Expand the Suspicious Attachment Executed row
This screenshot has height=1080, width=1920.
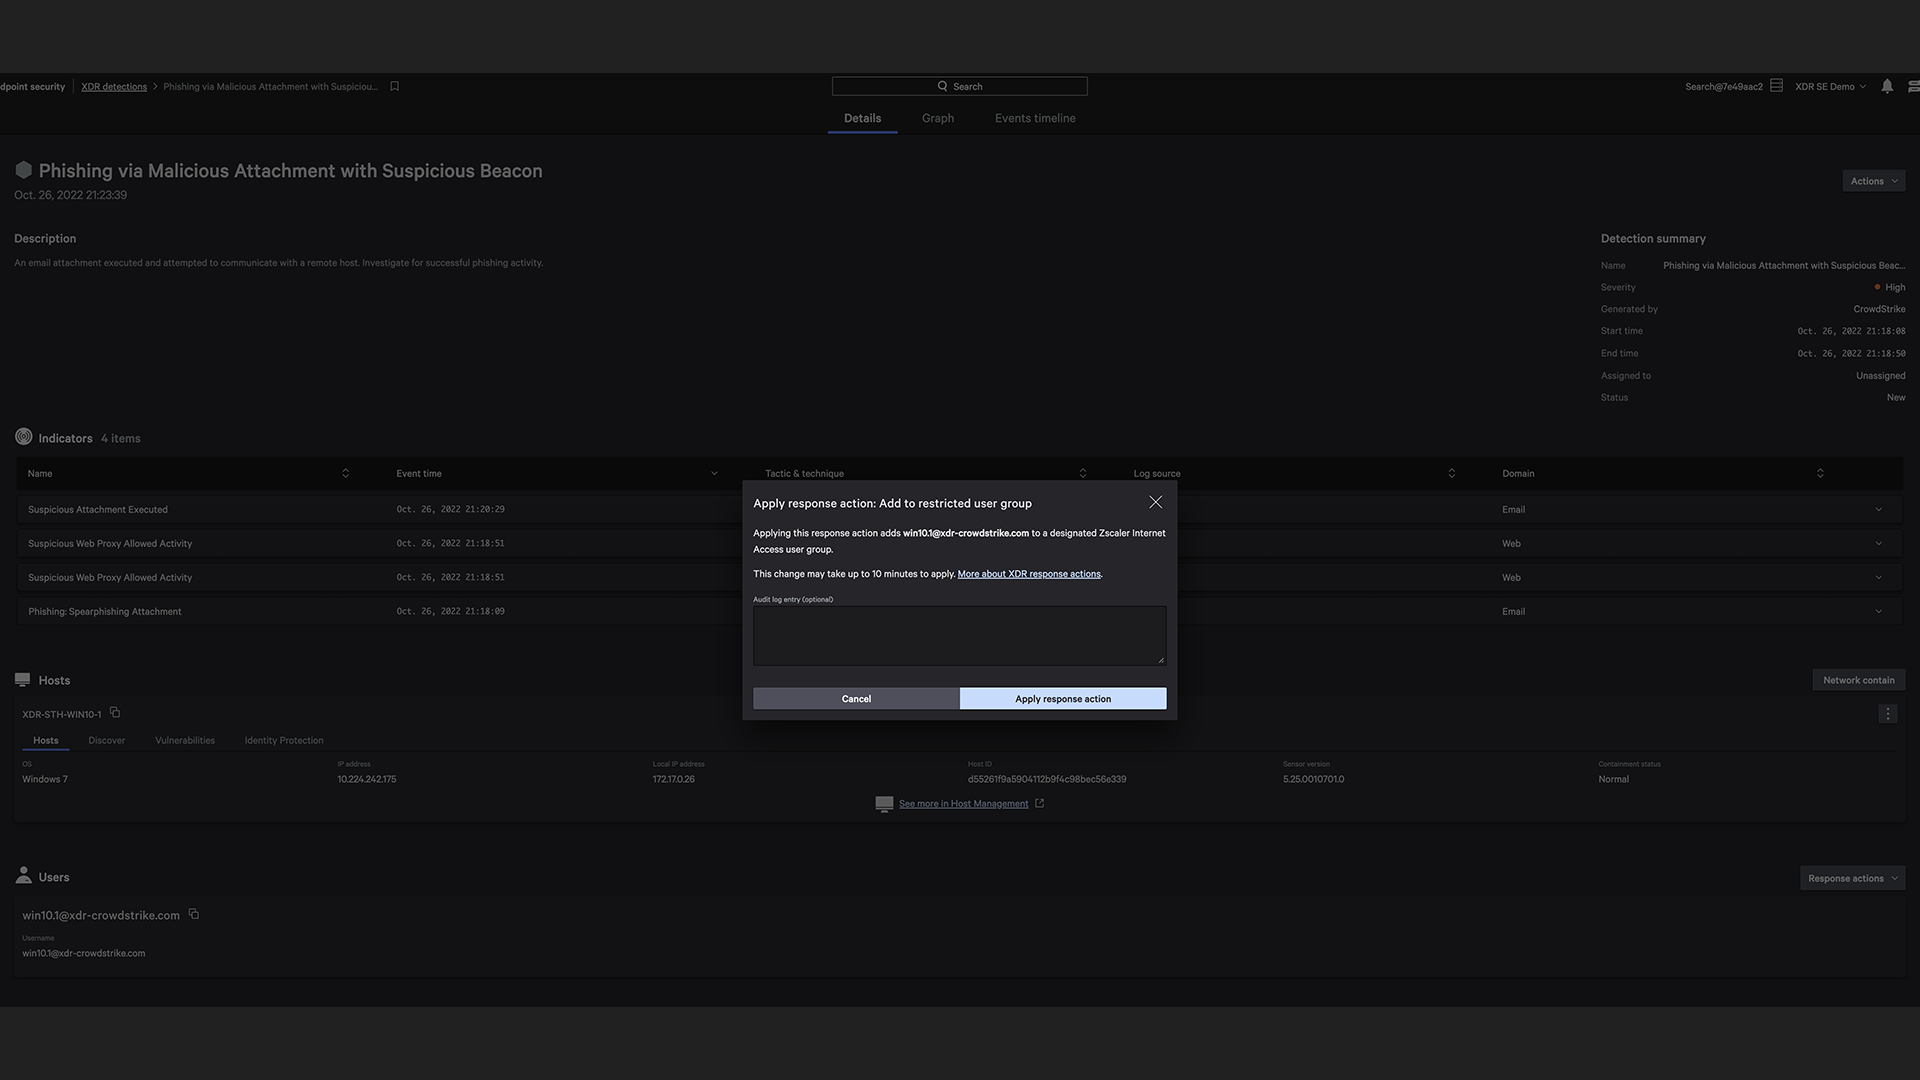tap(1878, 510)
